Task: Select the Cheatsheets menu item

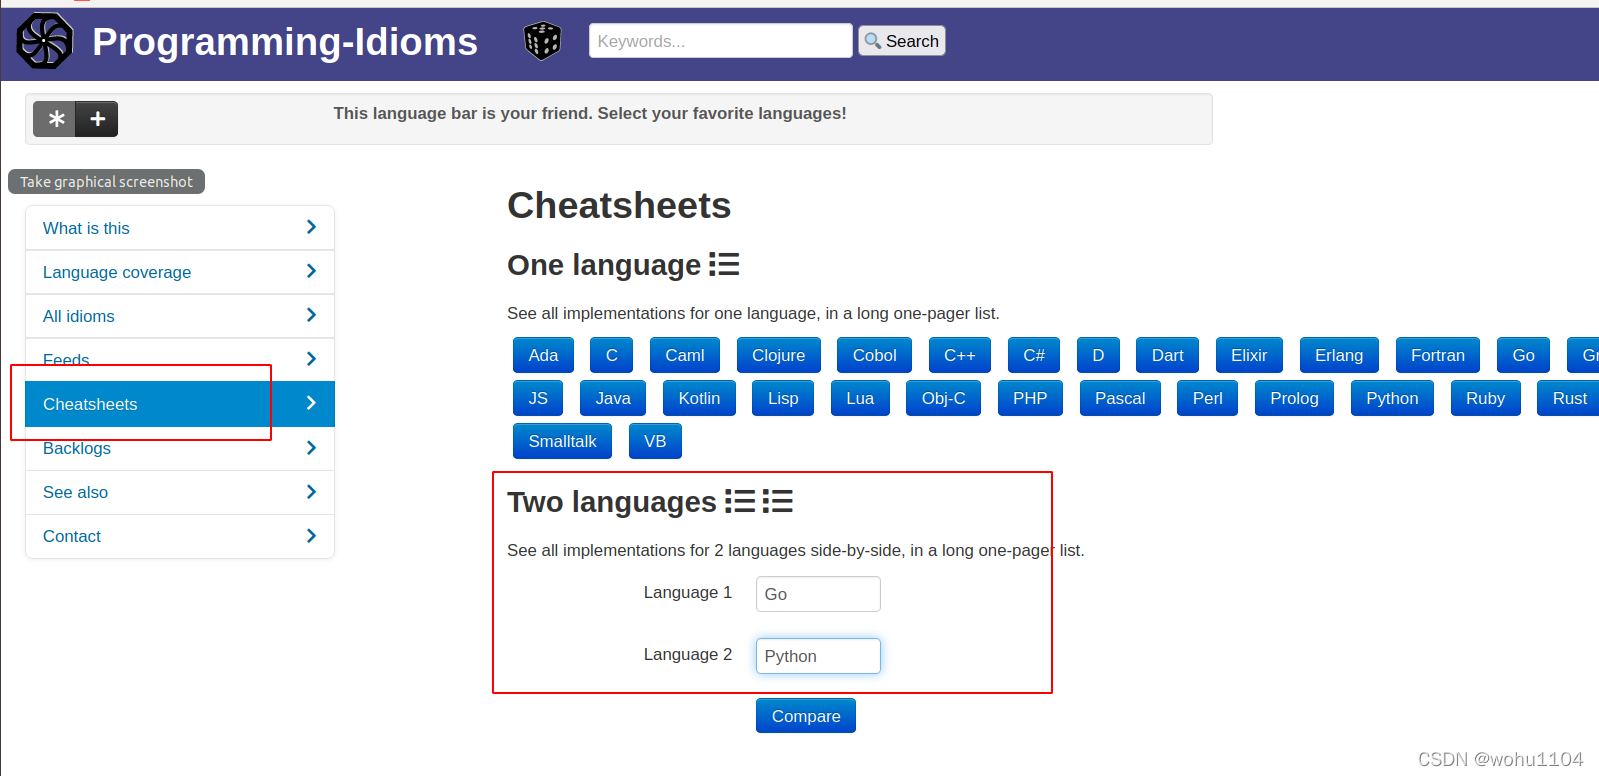Action: coord(180,404)
